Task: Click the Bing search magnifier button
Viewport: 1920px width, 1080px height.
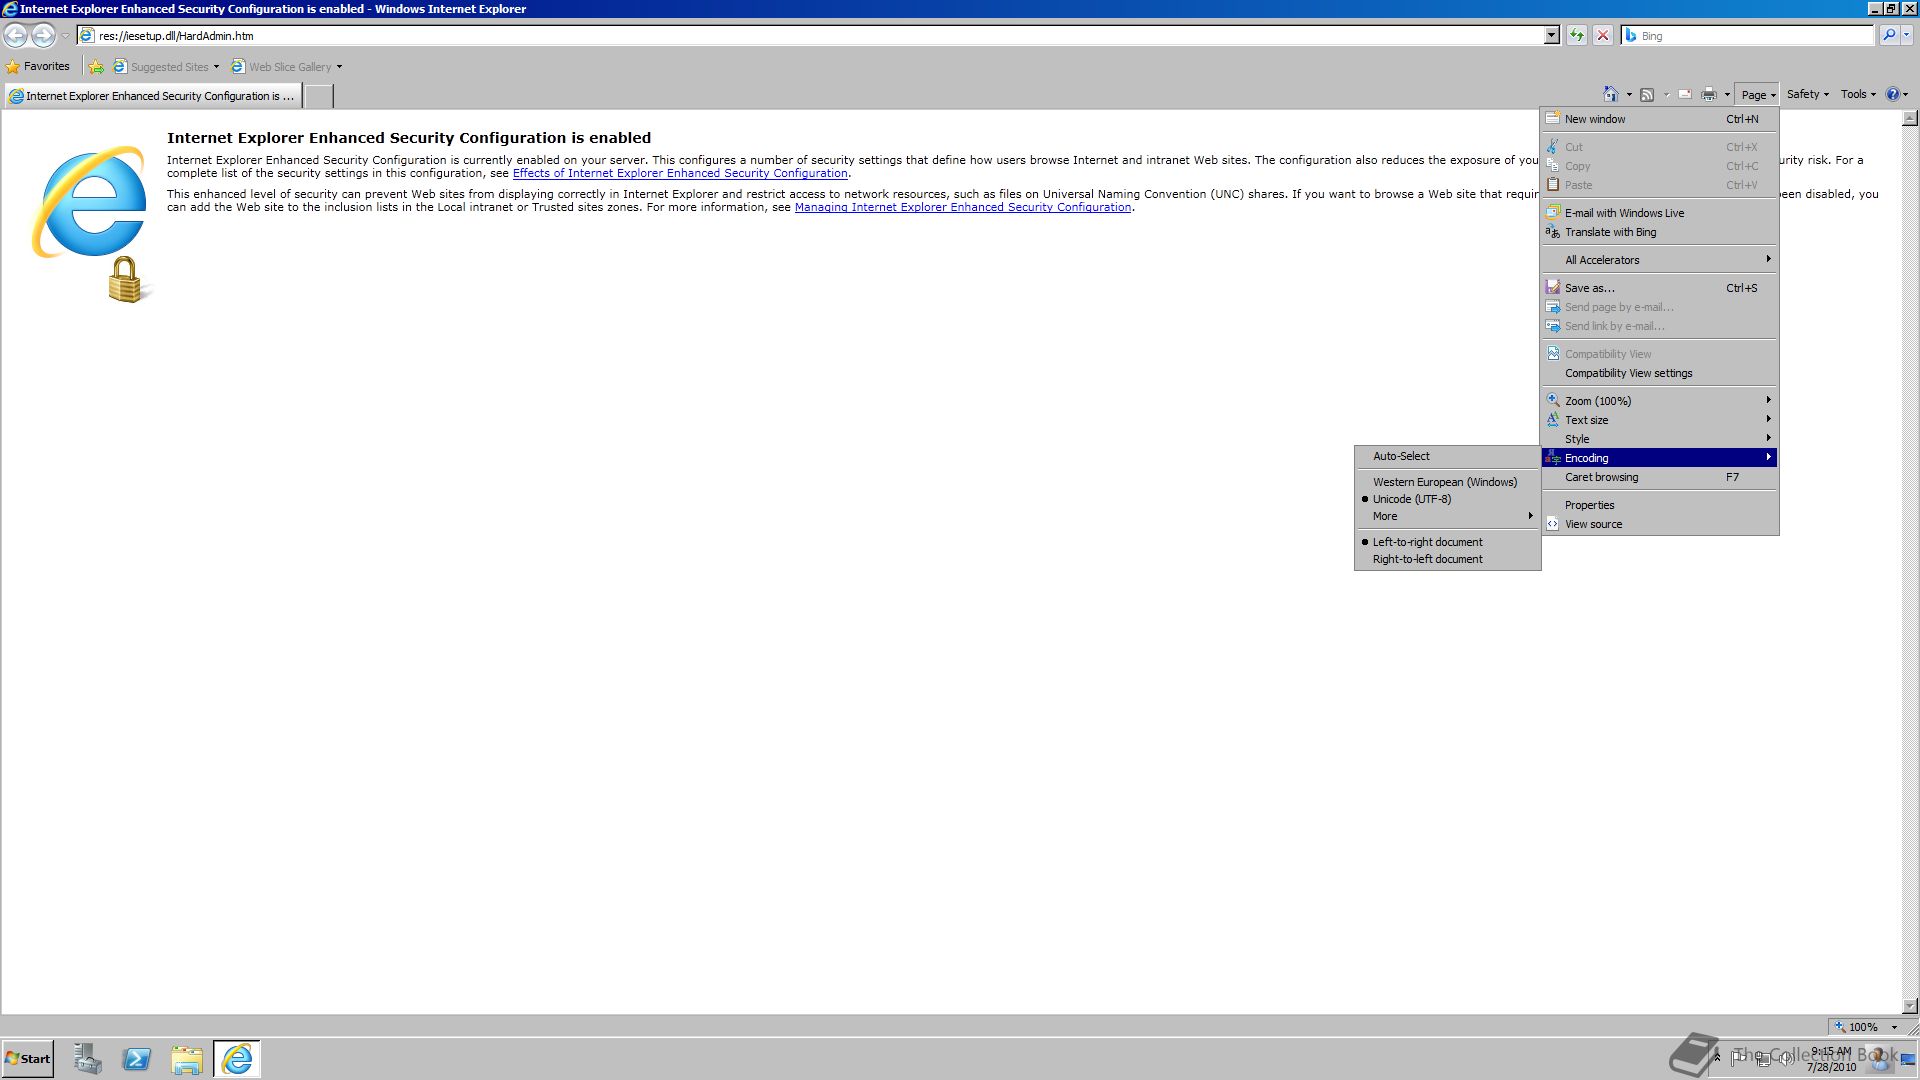Action: click(1888, 35)
